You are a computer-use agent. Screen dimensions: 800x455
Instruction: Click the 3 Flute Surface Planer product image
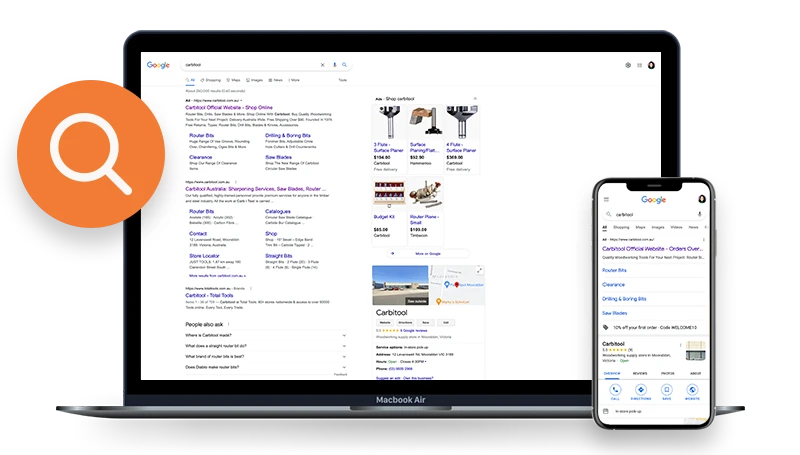pos(389,123)
